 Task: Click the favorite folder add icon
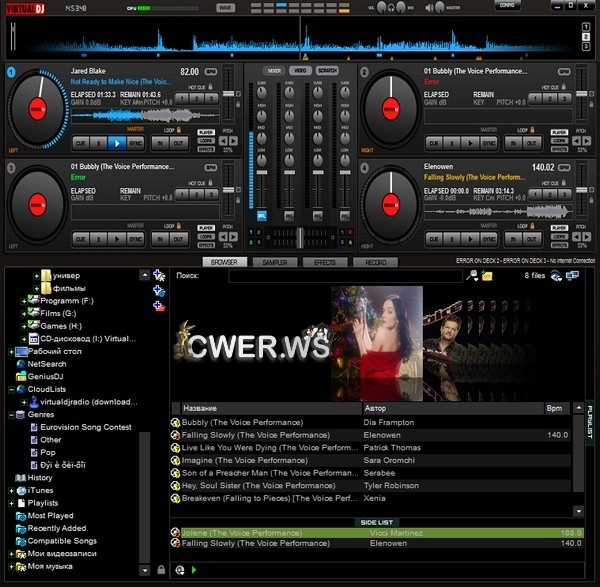(x=159, y=274)
